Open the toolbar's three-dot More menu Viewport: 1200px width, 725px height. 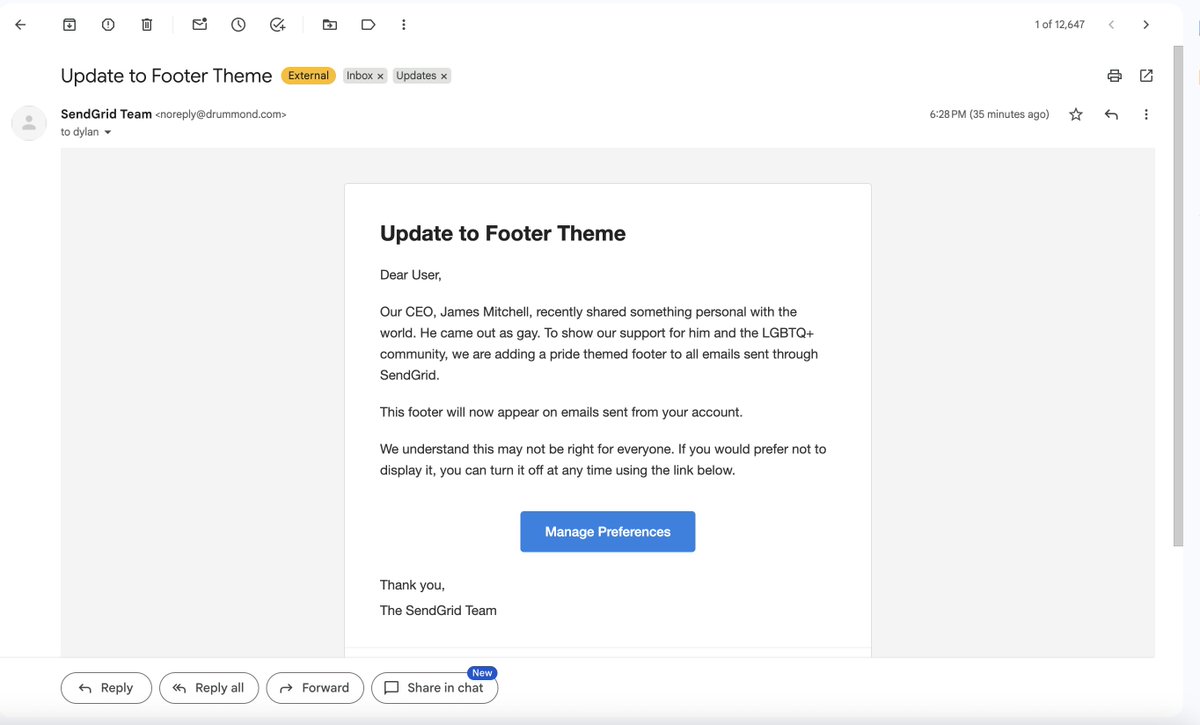click(x=403, y=24)
